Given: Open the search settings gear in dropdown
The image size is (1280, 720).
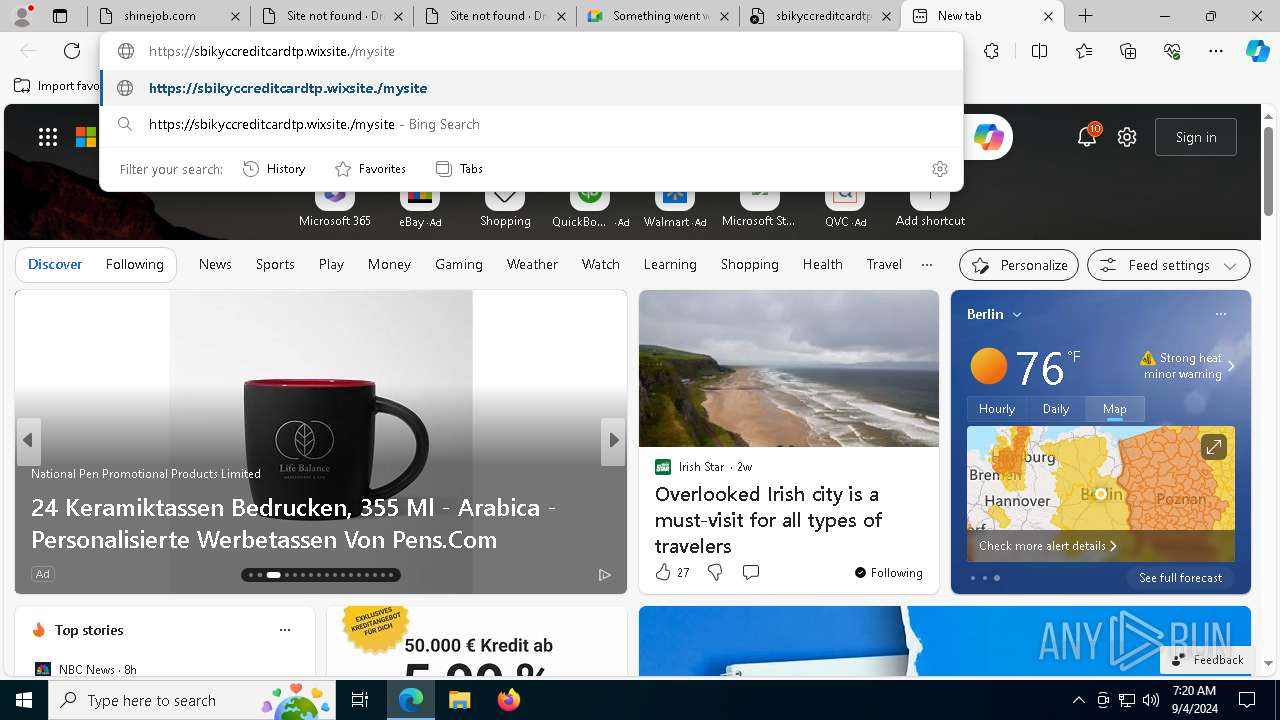Looking at the screenshot, I should coord(939,168).
